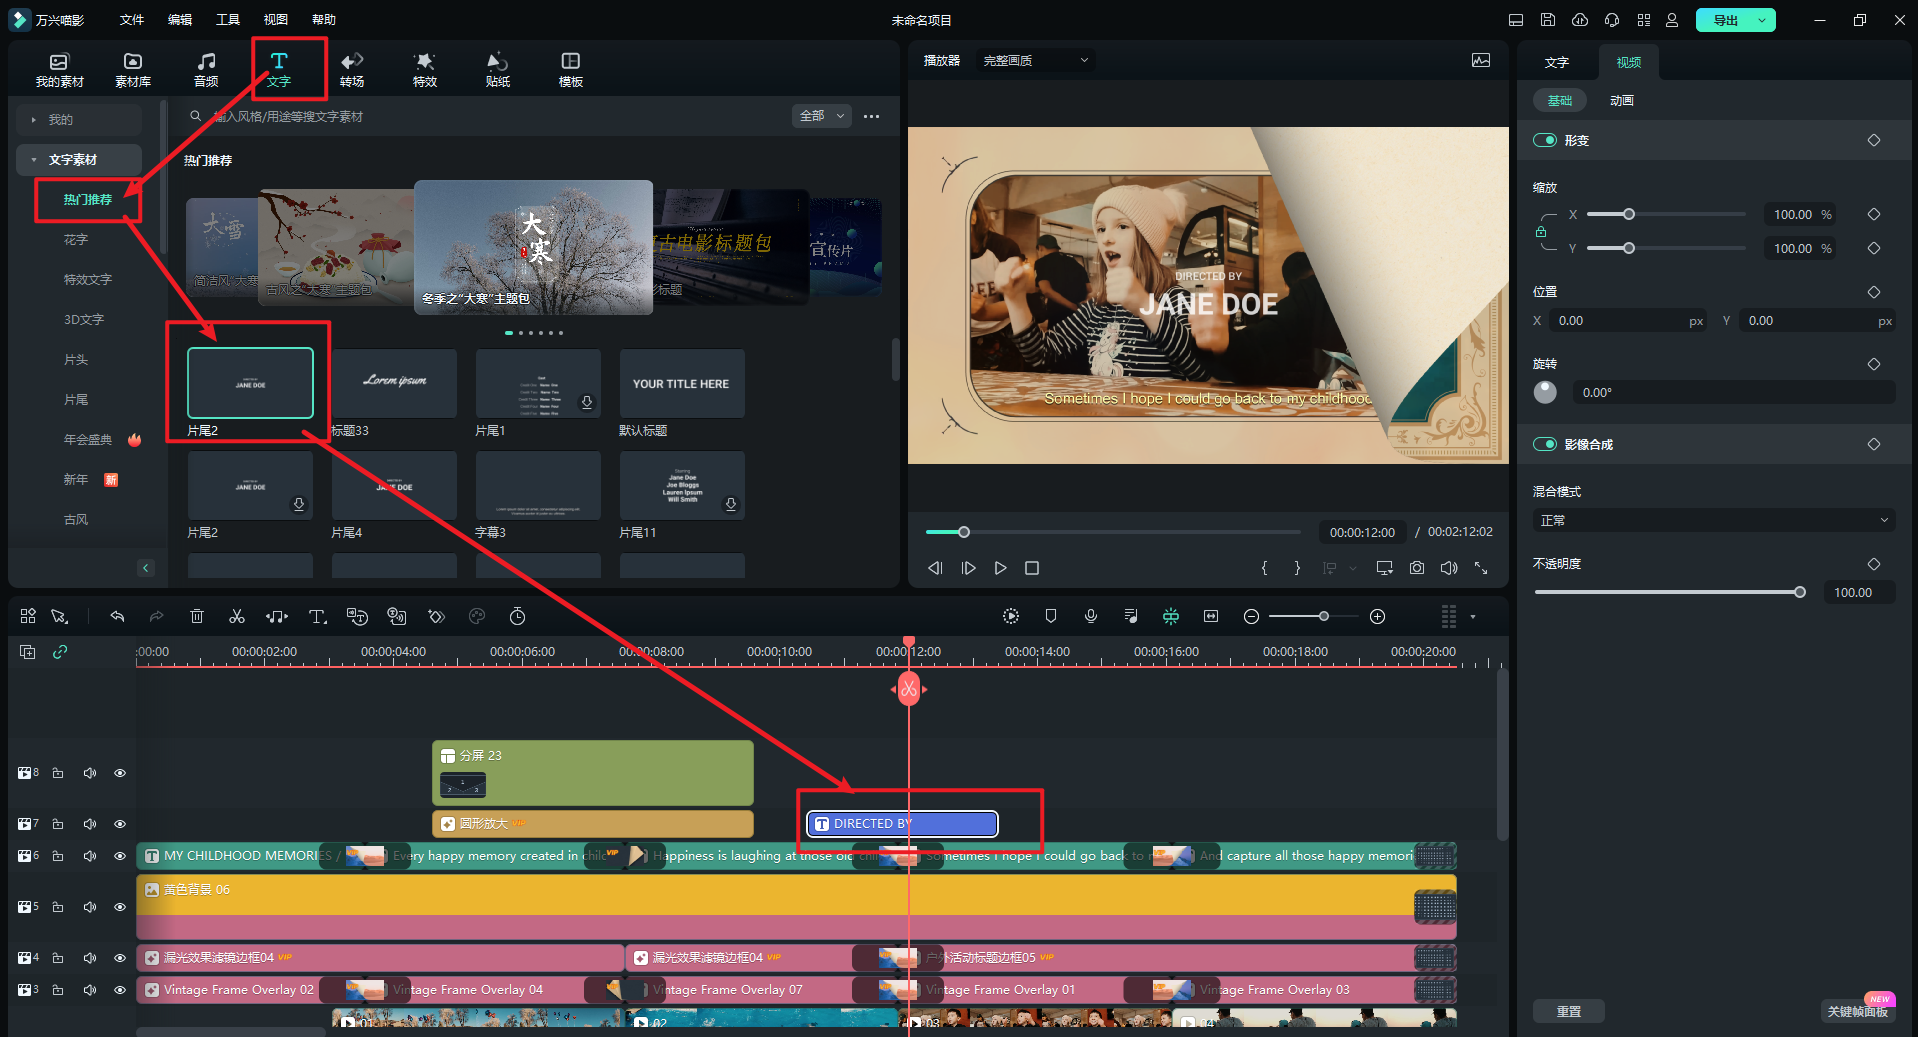The width and height of the screenshot is (1918, 1037).
Task: Hide track 7 with the eye icon
Action: [120, 824]
